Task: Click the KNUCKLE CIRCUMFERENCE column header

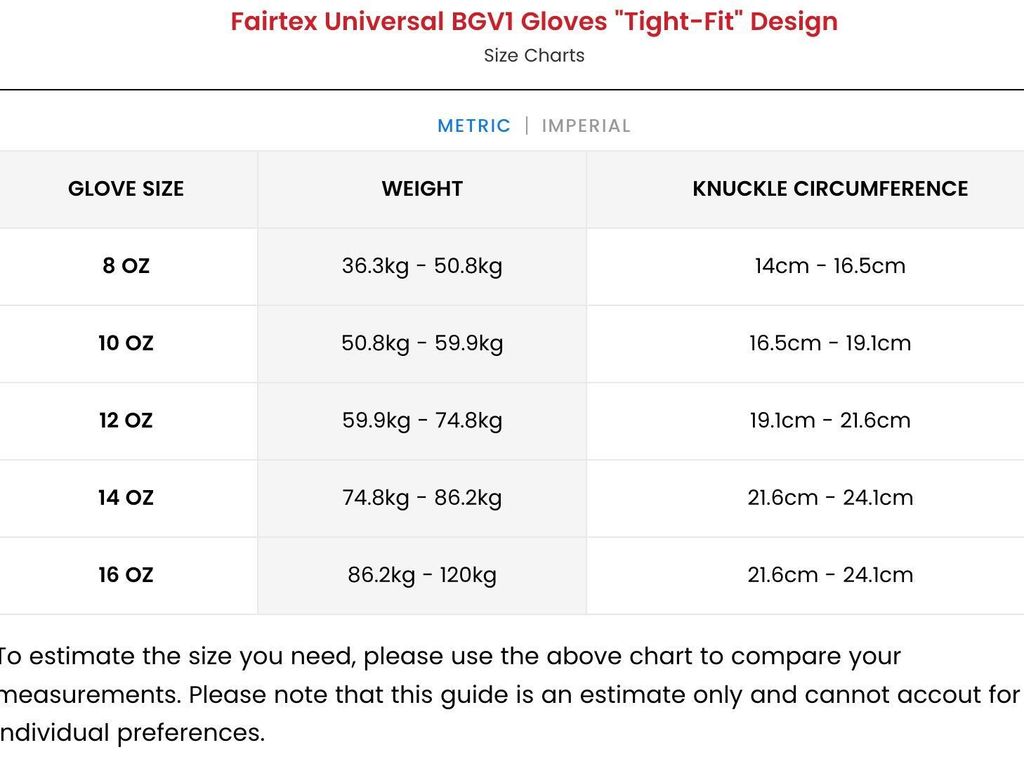Action: coord(830,189)
